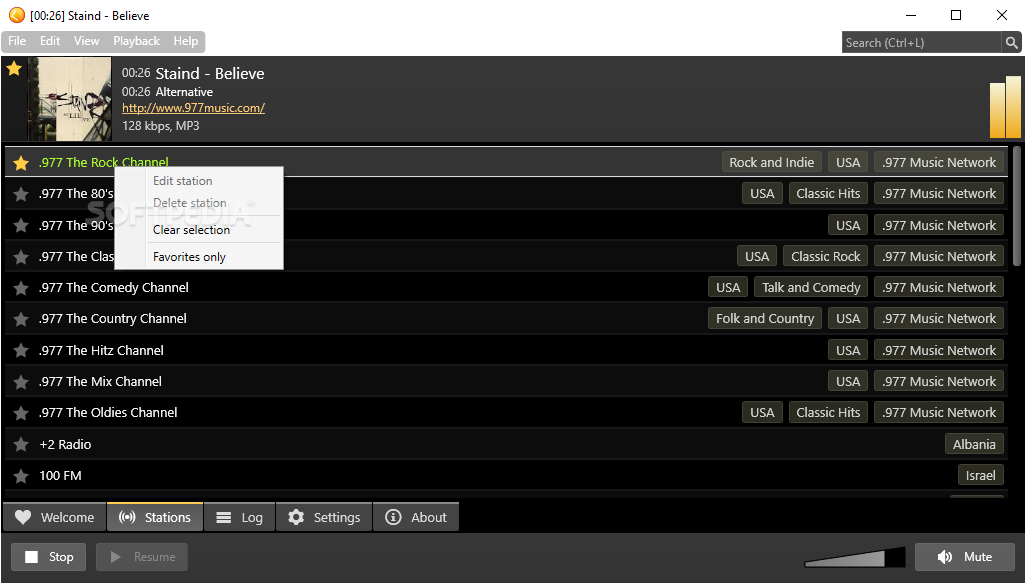Click the Israel tag on 100 FM
This screenshot has width=1026, height=584.
[x=980, y=476]
